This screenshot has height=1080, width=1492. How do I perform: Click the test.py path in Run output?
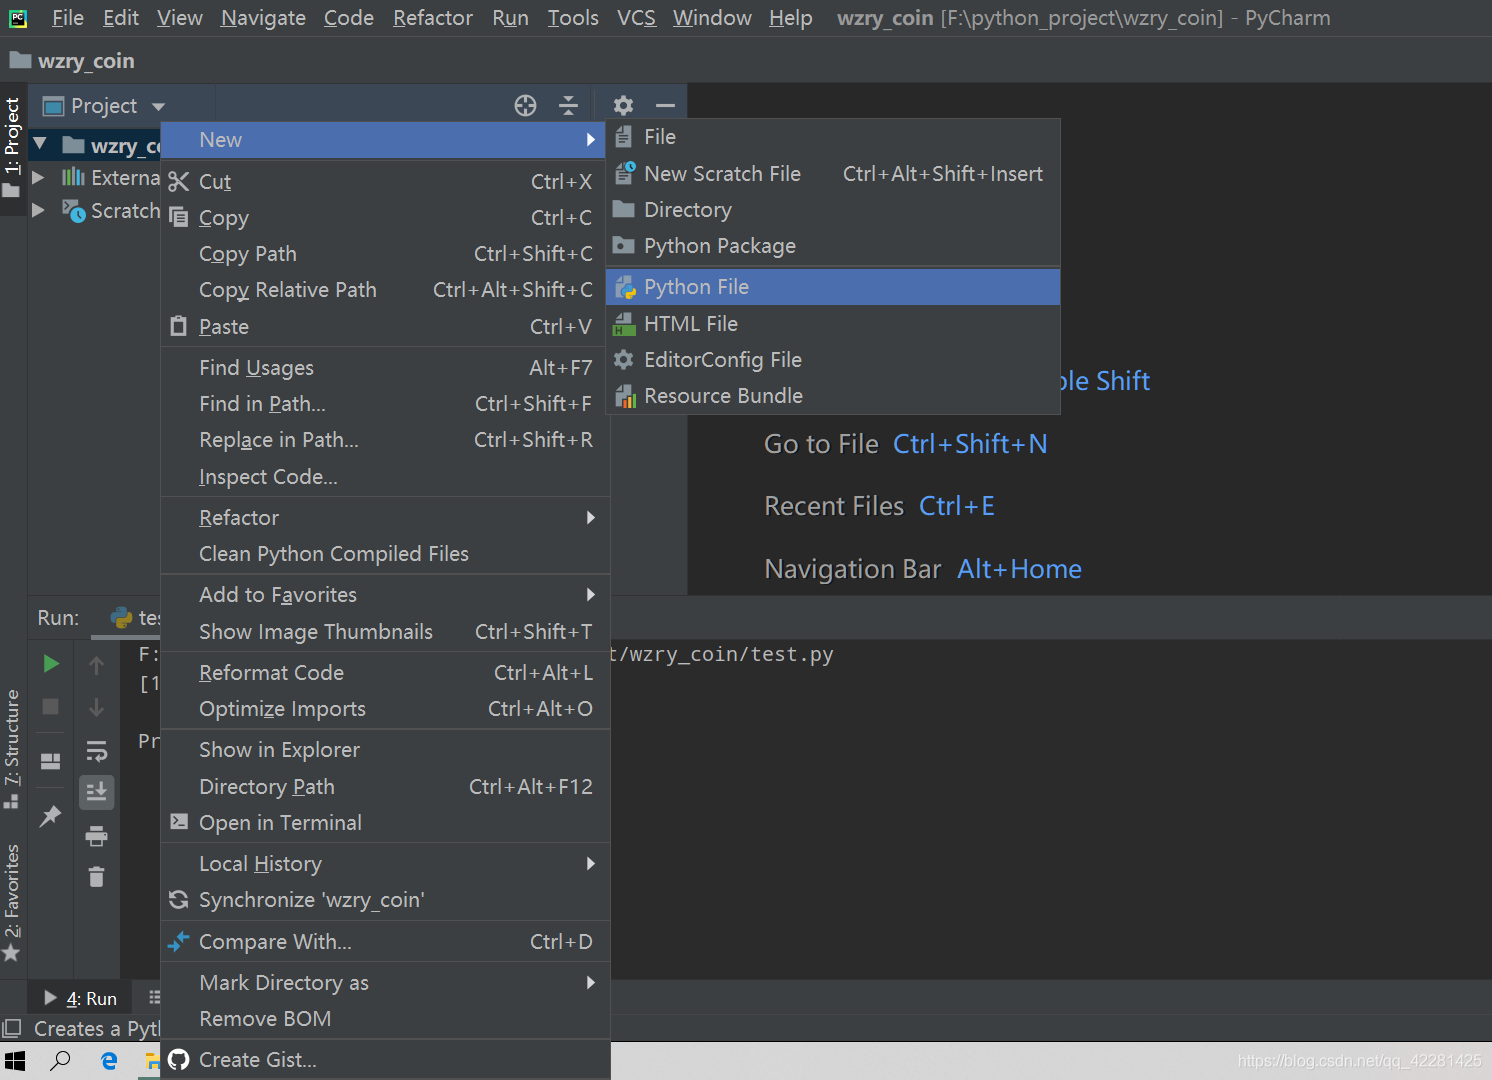click(722, 654)
